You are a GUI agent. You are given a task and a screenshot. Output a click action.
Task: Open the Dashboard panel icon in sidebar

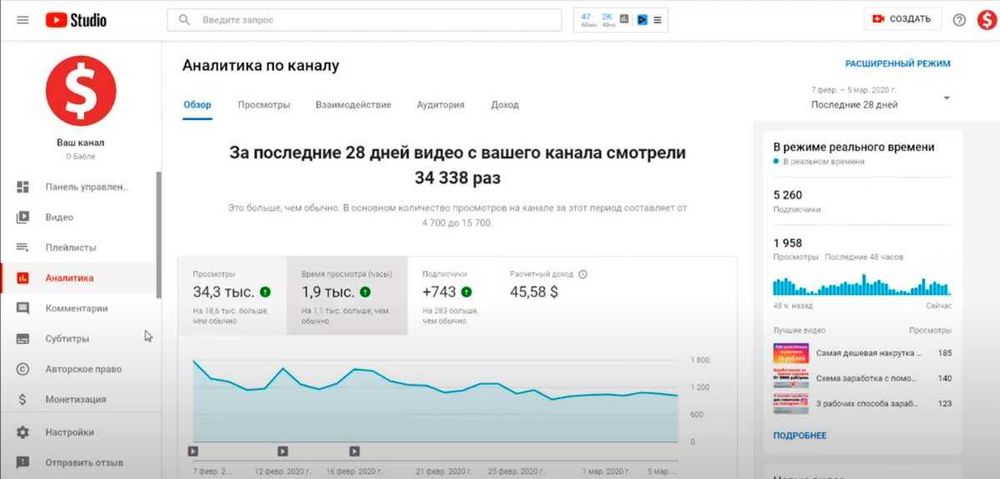click(23, 187)
